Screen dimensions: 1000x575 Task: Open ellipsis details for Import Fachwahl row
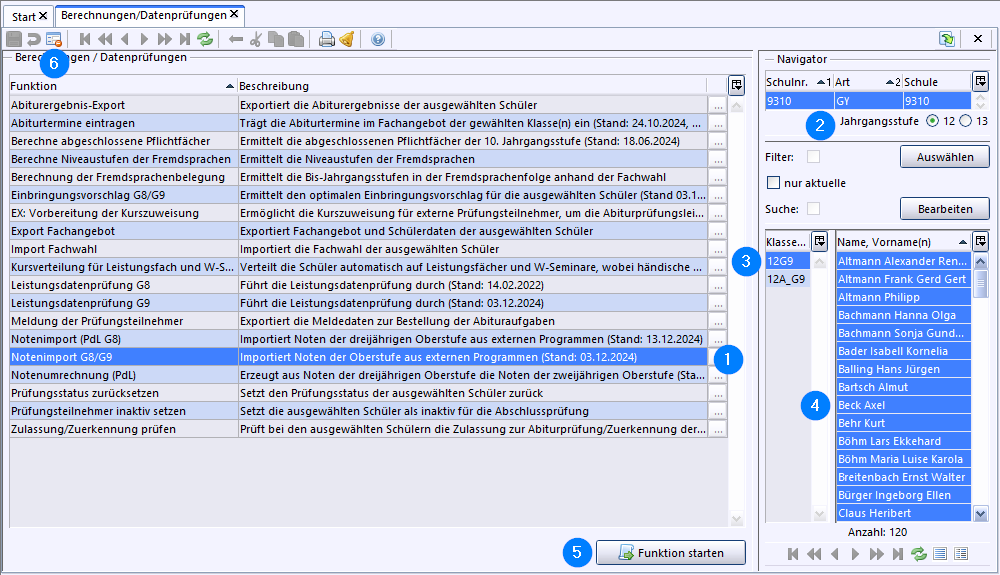click(x=718, y=249)
